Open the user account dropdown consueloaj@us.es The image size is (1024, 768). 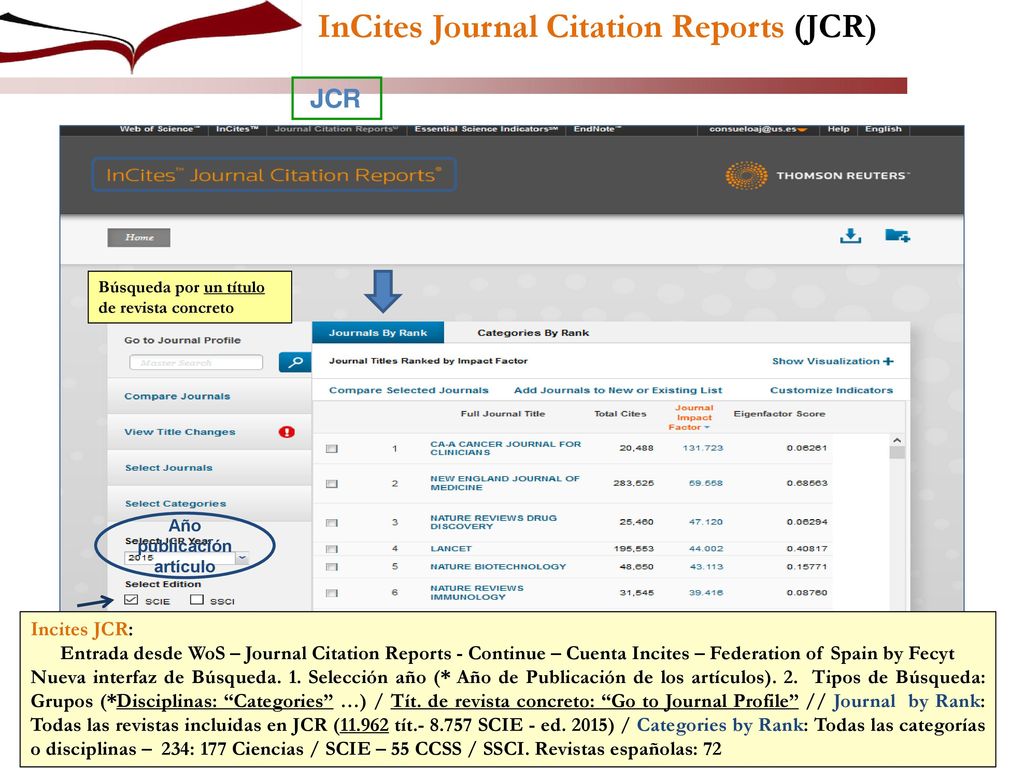[758, 129]
